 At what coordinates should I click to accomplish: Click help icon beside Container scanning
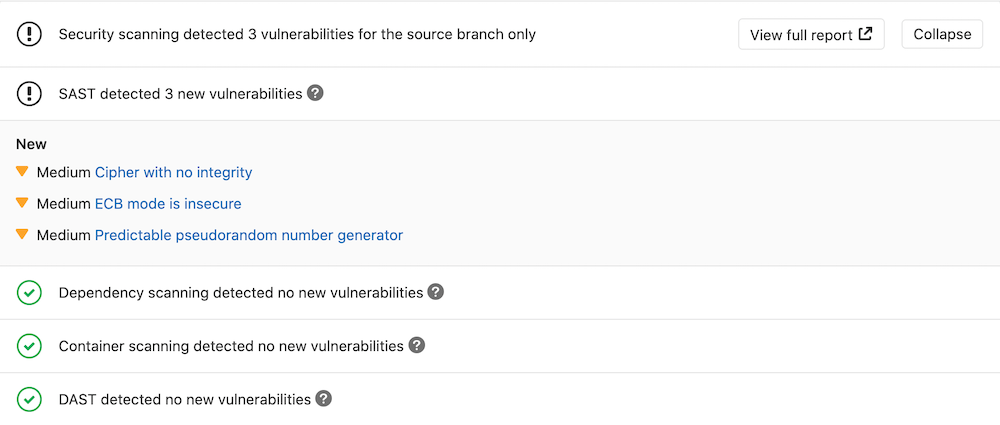417,345
